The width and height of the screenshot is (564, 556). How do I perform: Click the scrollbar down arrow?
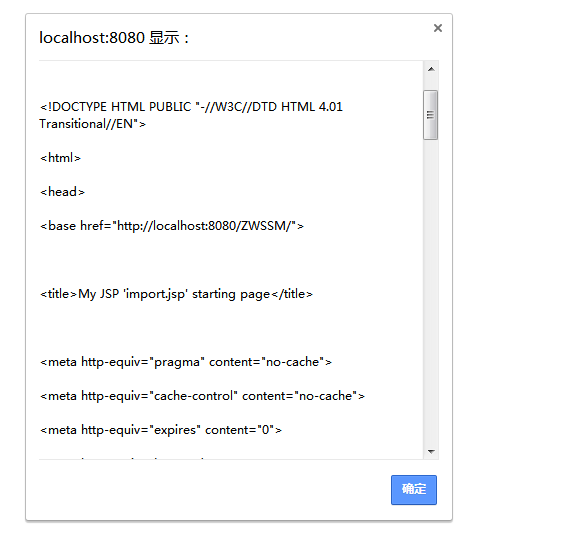tap(431, 451)
